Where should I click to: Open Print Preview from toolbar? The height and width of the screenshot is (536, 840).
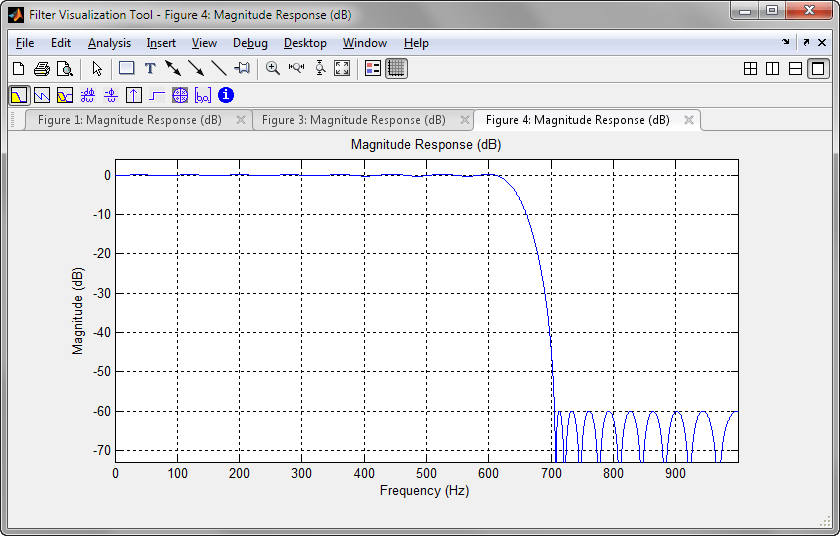click(65, 69)
